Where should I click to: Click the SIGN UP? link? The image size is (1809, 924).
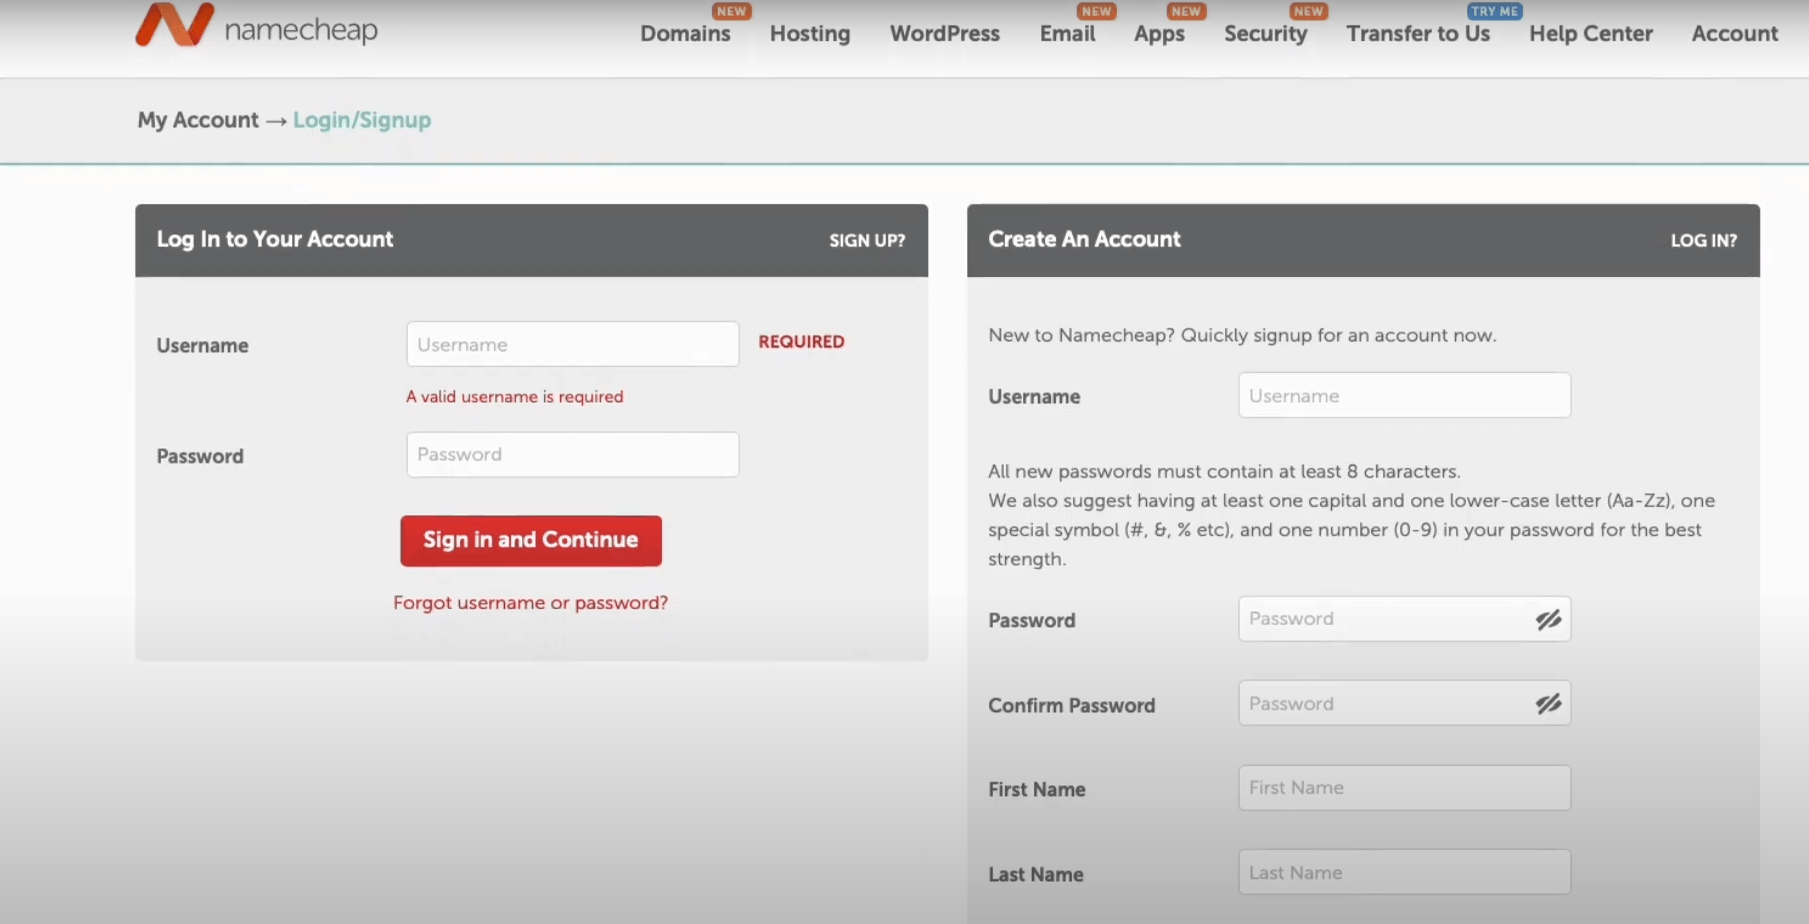click(867, 240)
